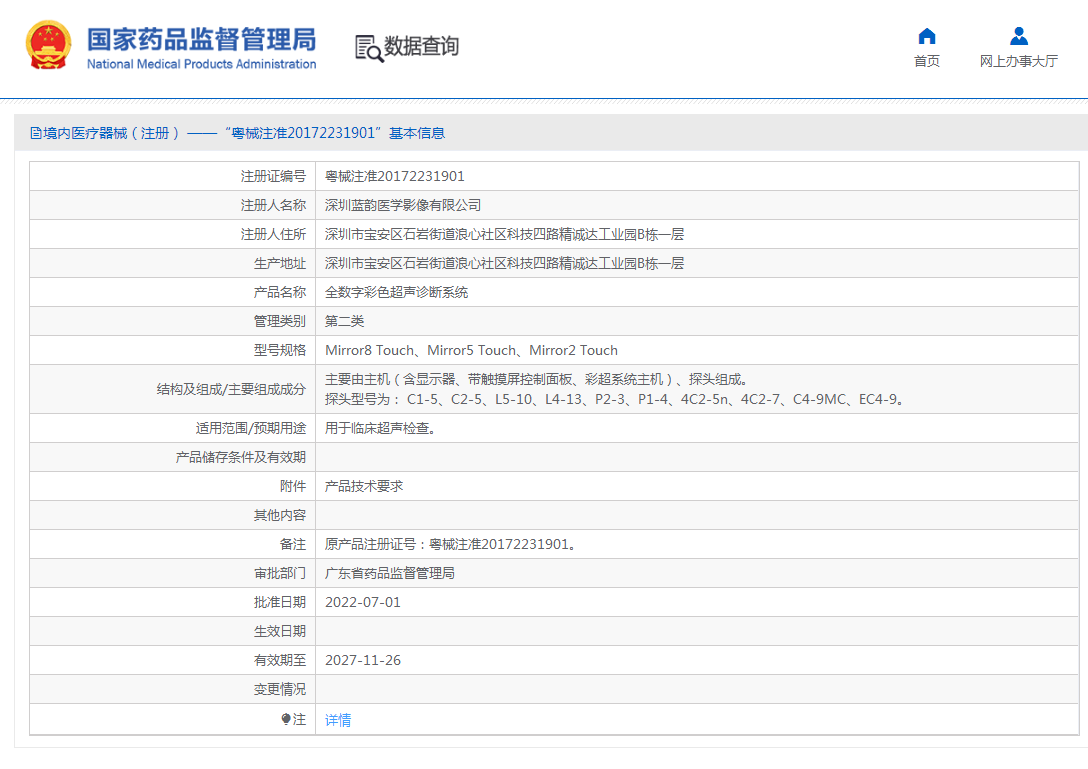Click the 审批部门 label
Image resolution: width=1088 pixels, height=769 pixels.
(280, 573)
